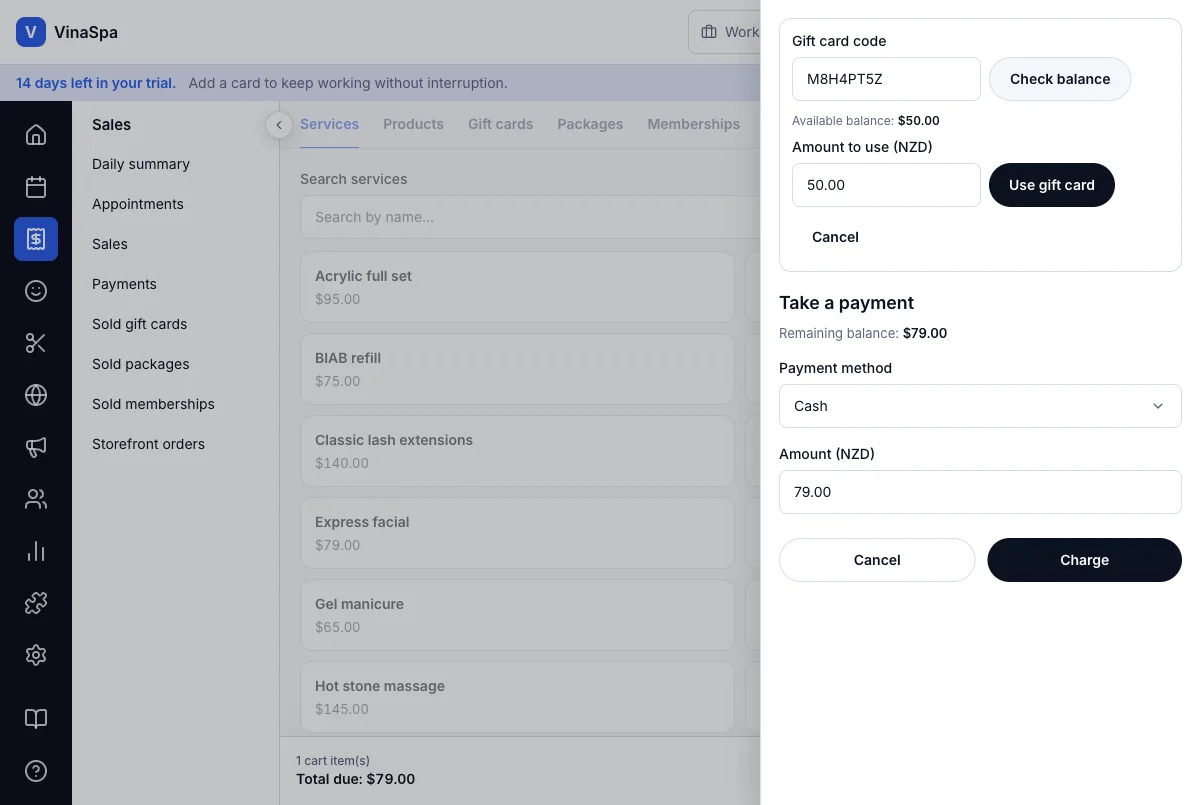The width and height of the screenshot is (1200, 805).
Task: Click the Charge button
Action: (1084, 560)
